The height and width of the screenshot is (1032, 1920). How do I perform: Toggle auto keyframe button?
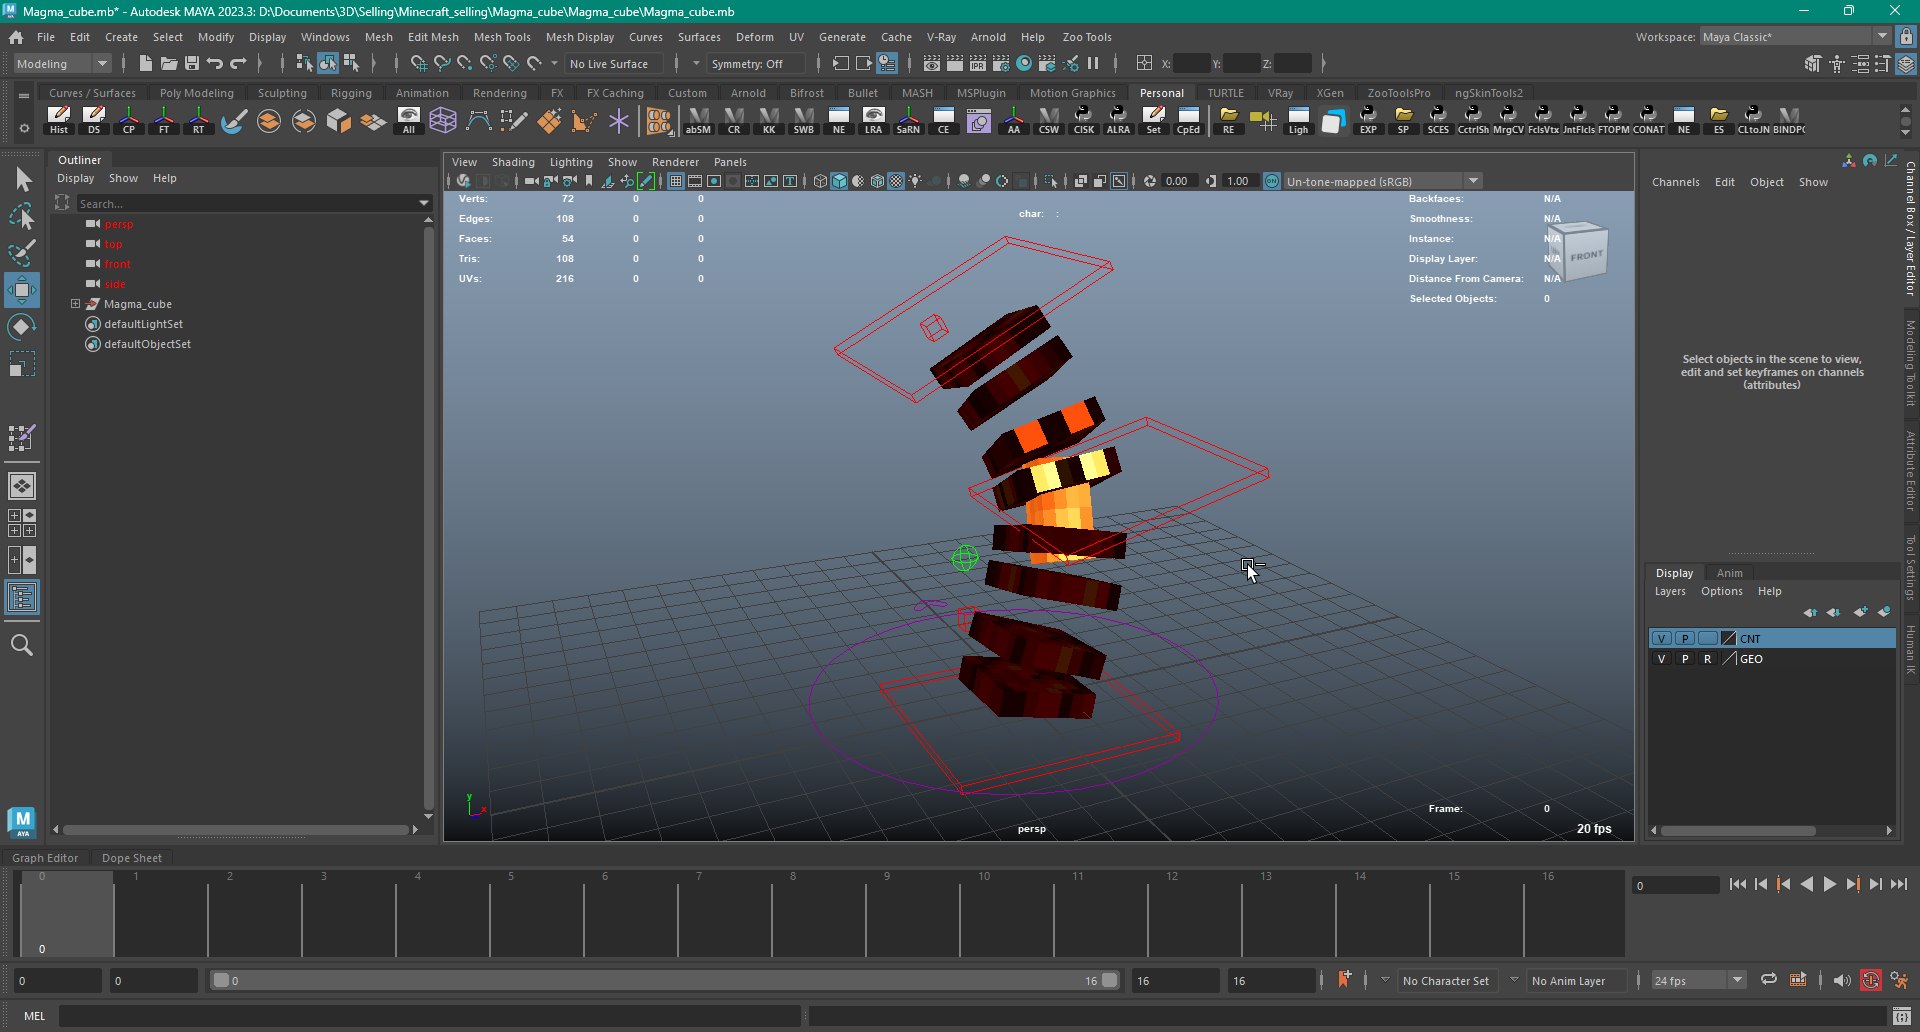(x=1870, y=980)
